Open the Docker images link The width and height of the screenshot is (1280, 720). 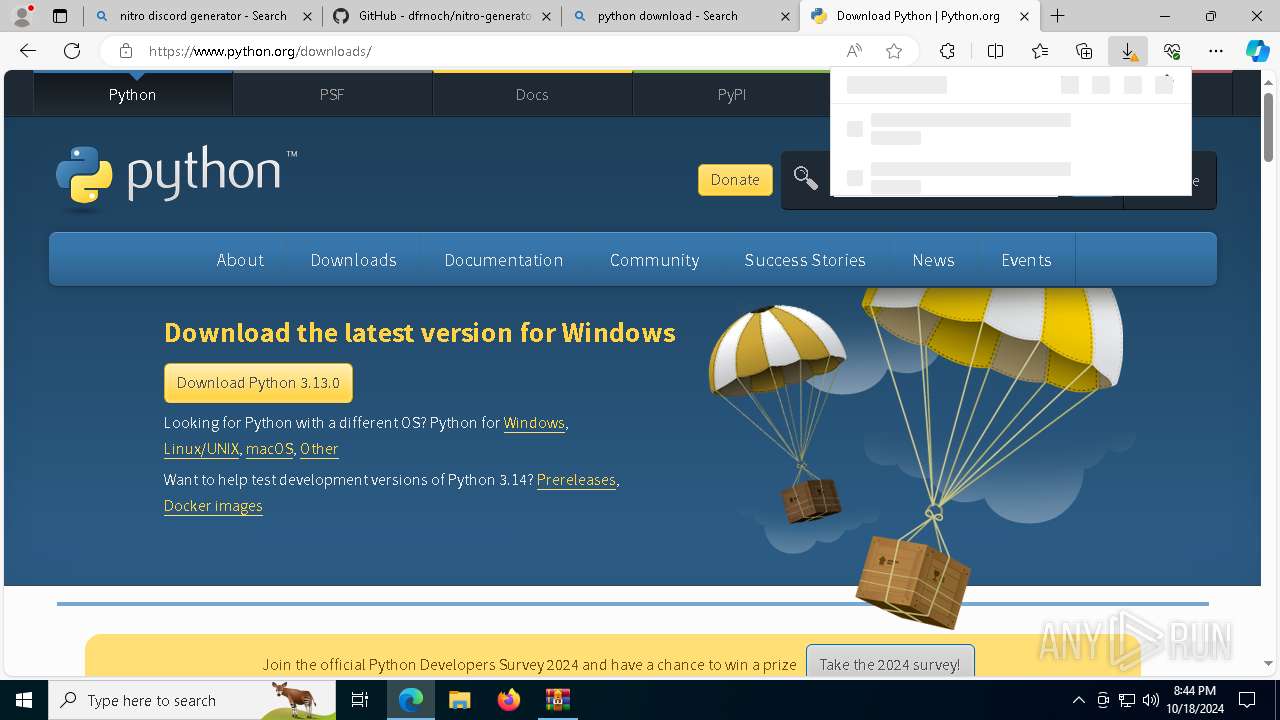213,506
